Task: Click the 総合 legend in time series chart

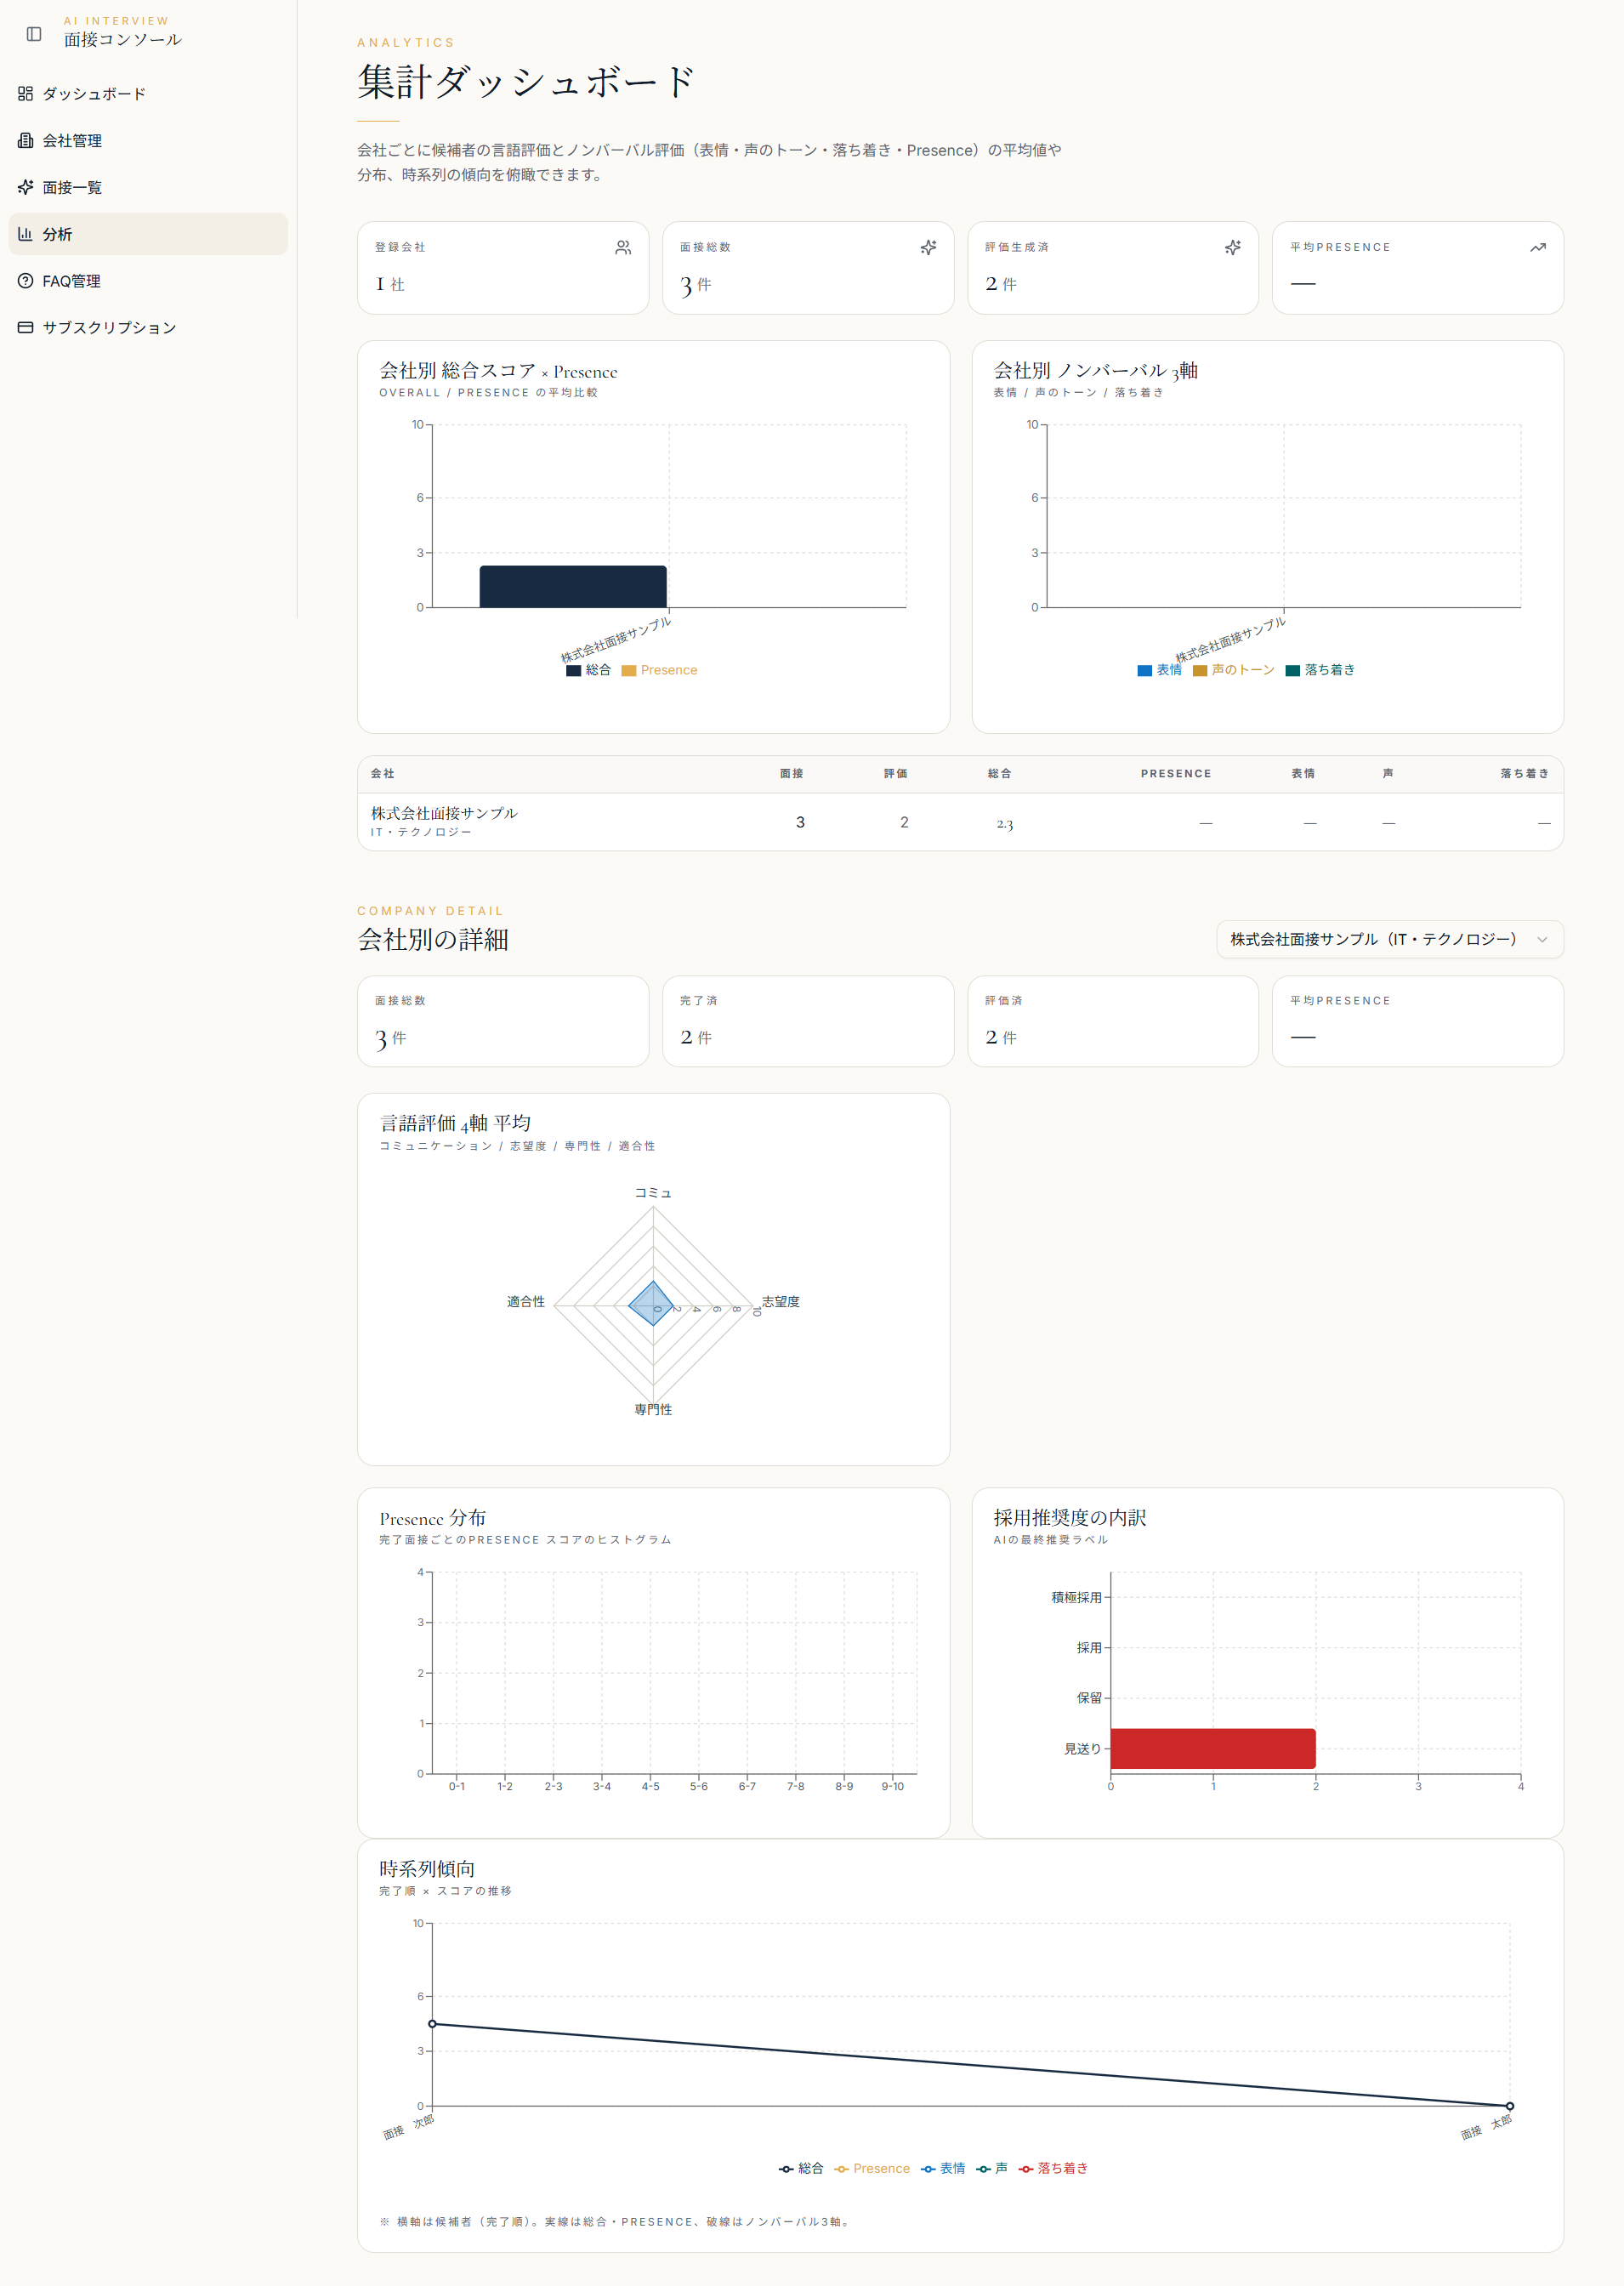Action: [801, 2169]
